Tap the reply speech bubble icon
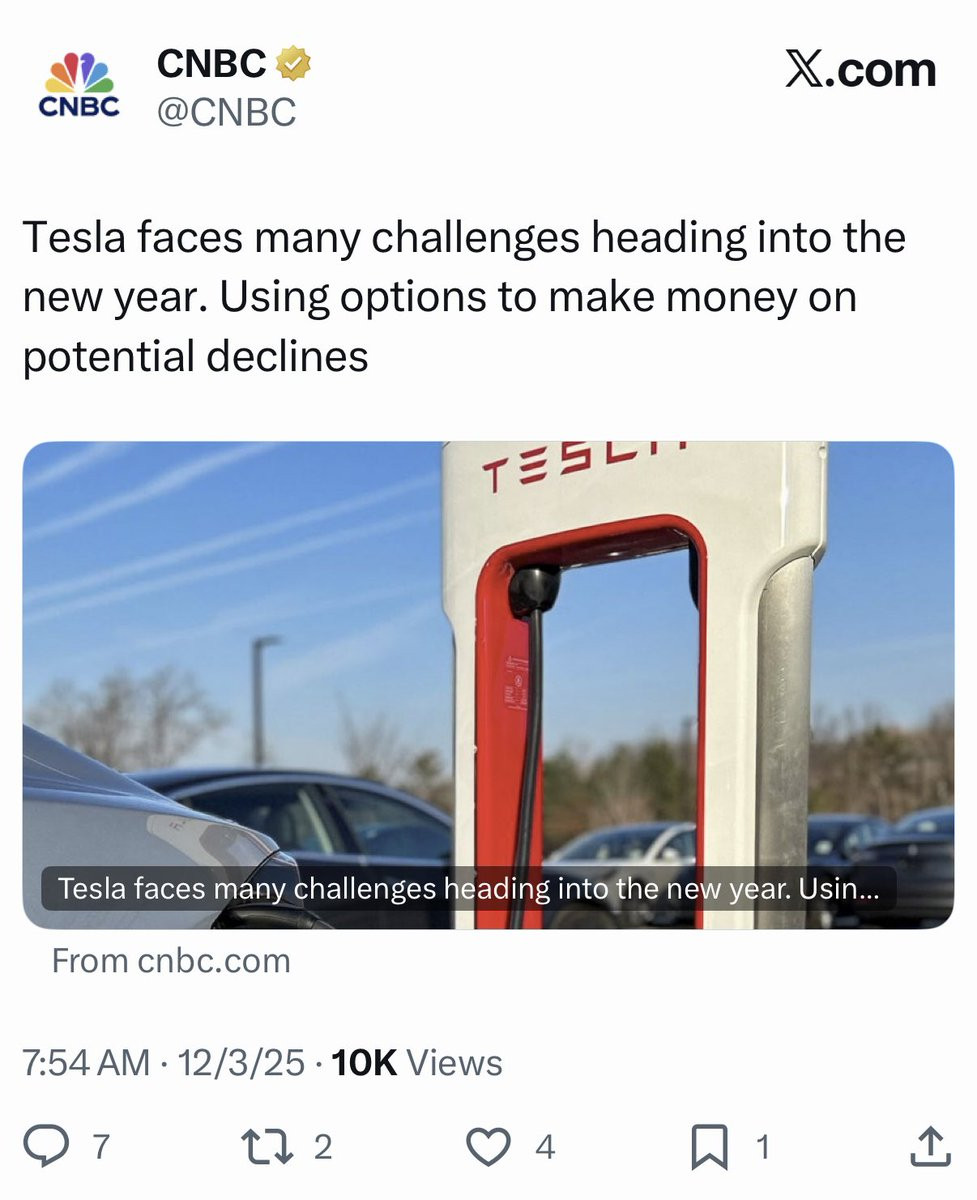Viewport: 977px width, 1200px height. click(x=45, y=1147)
